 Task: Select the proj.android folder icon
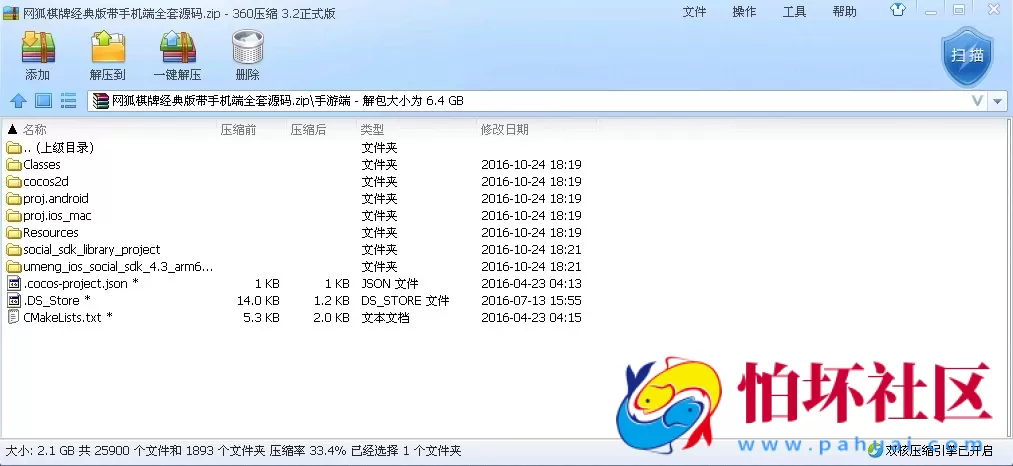pos(14,198)
